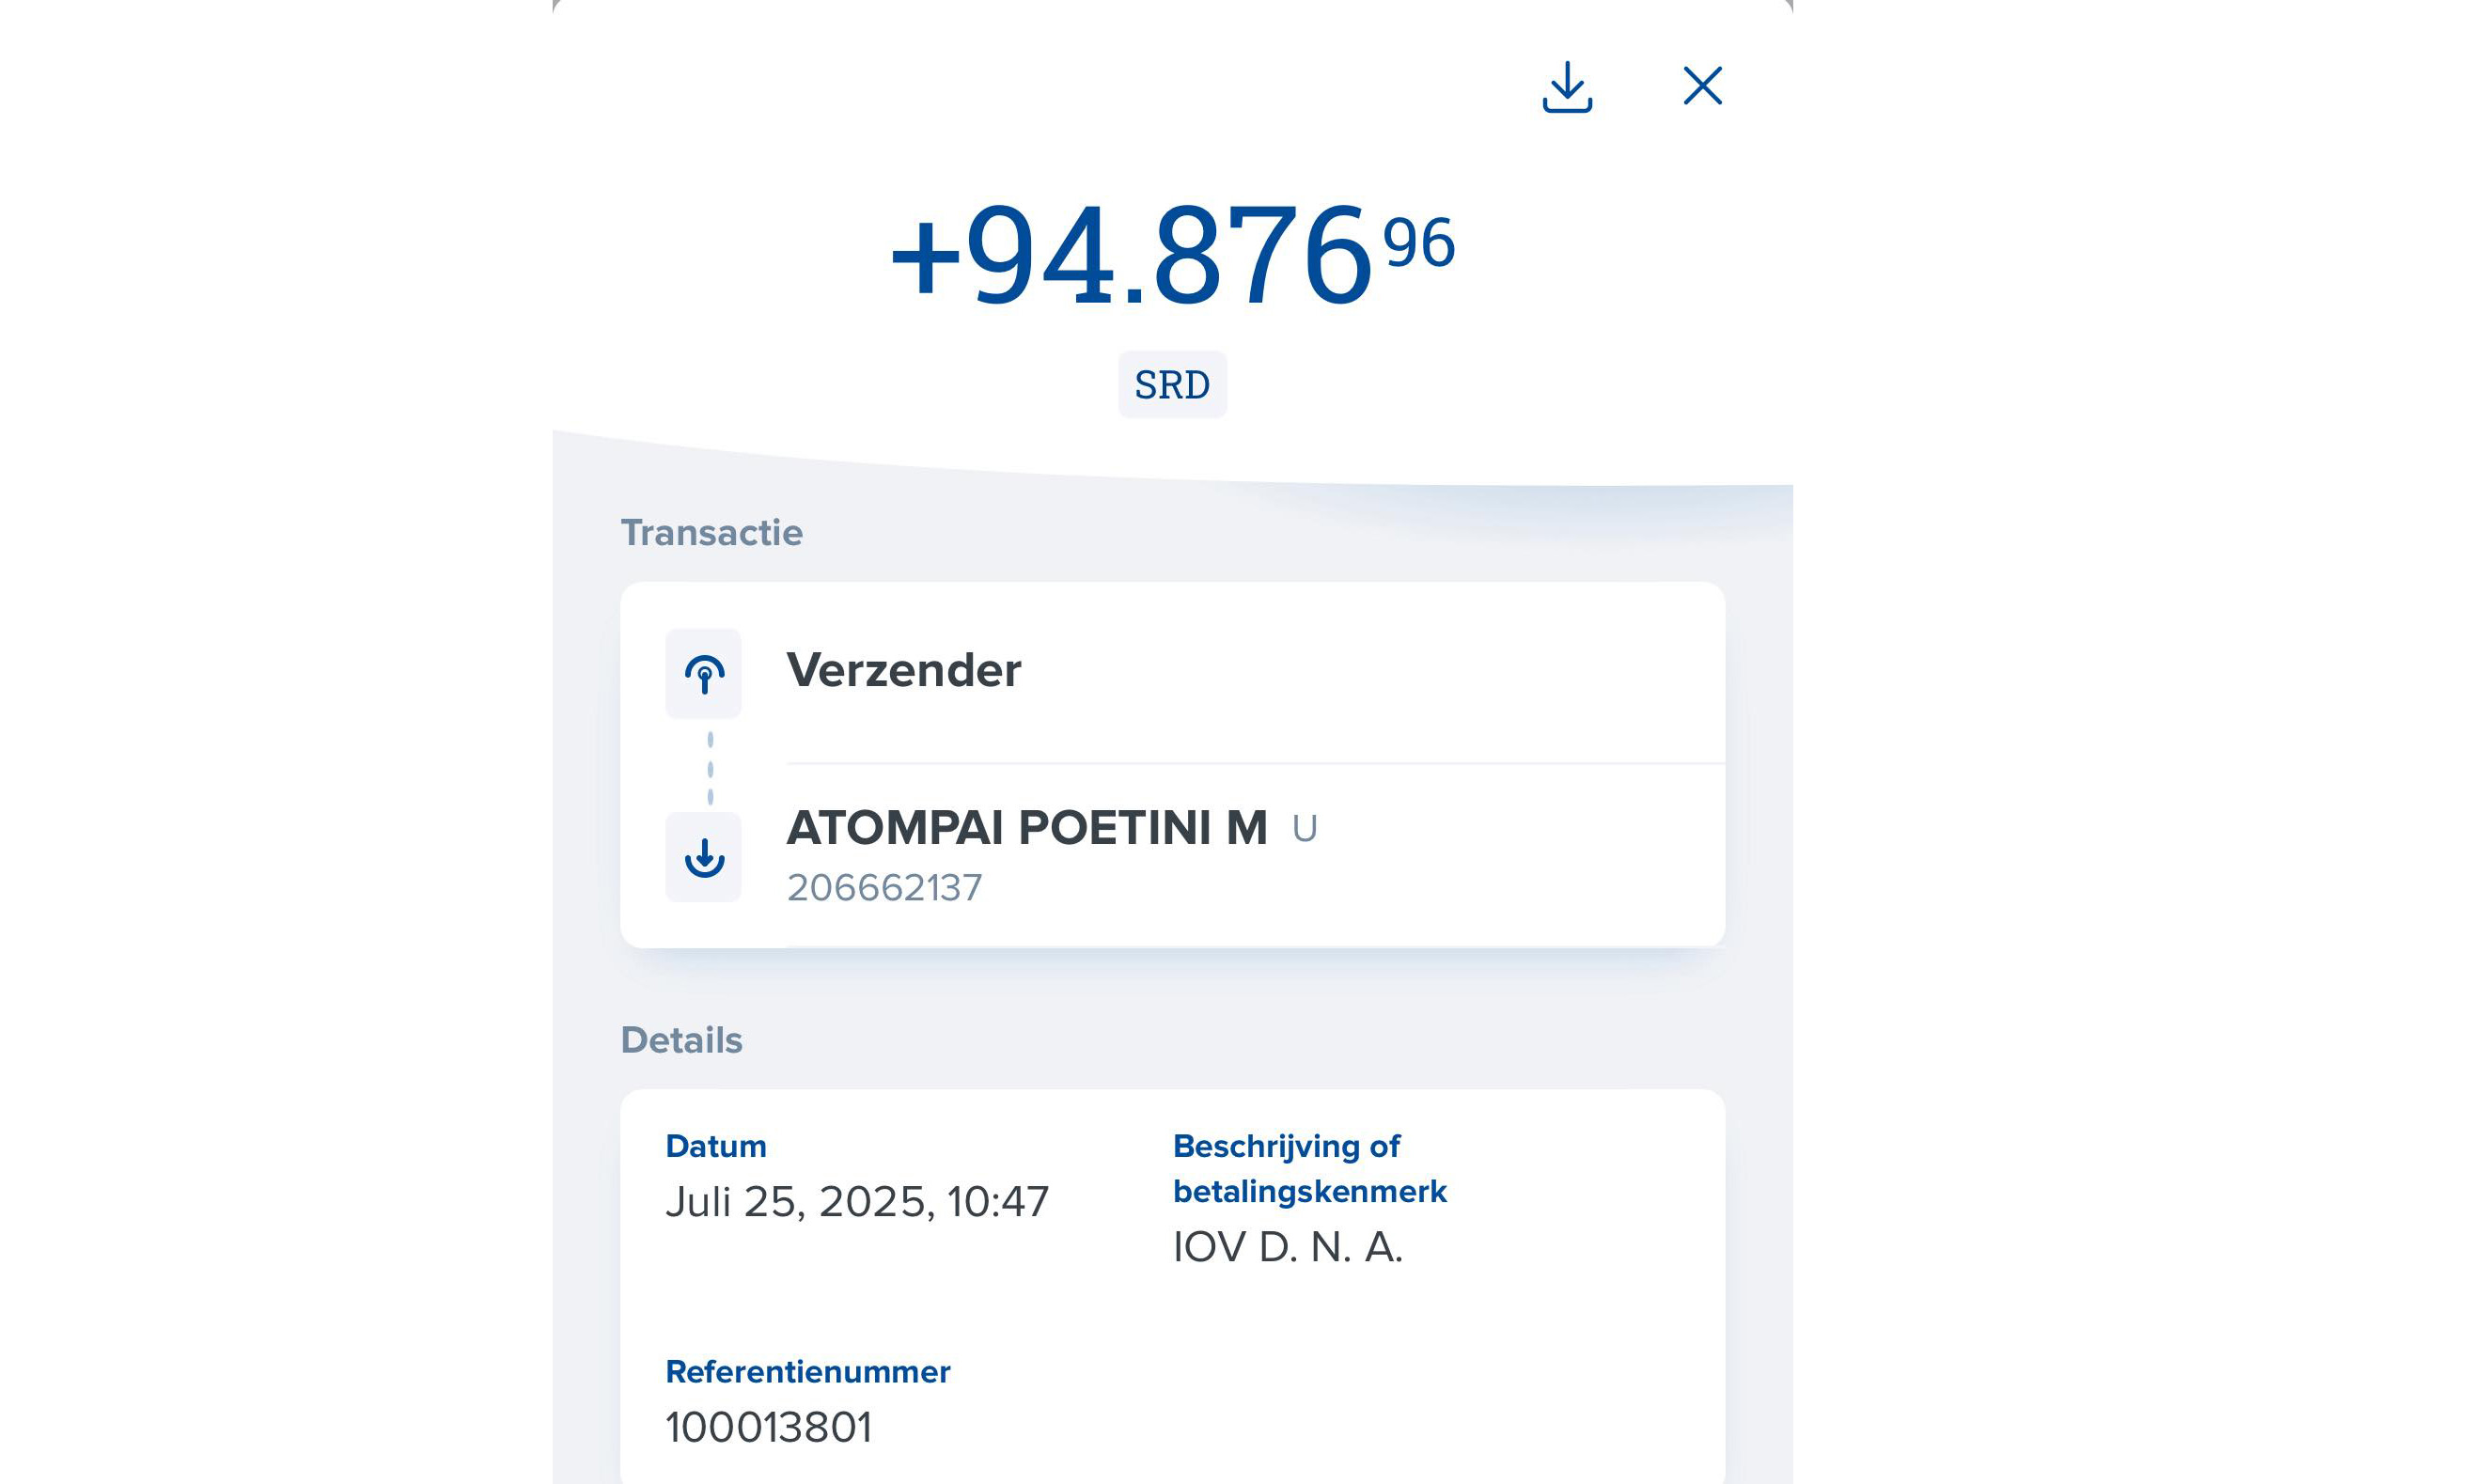The width and height of the screenshot is (2470, 1484).
Task: Click the 96 cents superscript
Action: 1418,243
